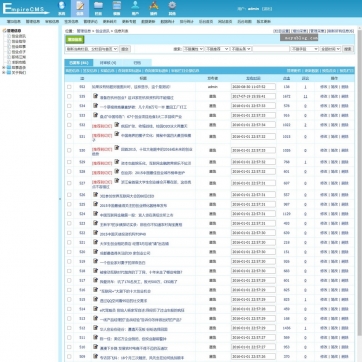Switch to the Published (44) tab

point(79,63)
